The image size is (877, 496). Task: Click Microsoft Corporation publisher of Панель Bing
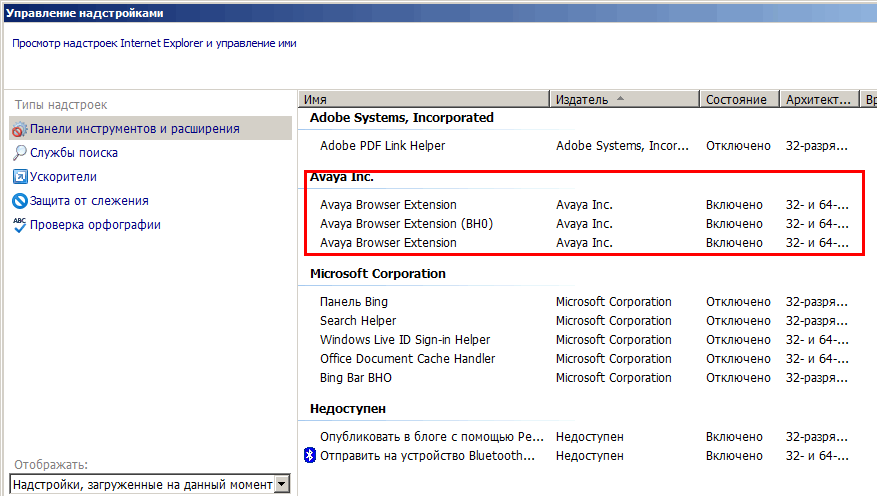click(614, 302)
